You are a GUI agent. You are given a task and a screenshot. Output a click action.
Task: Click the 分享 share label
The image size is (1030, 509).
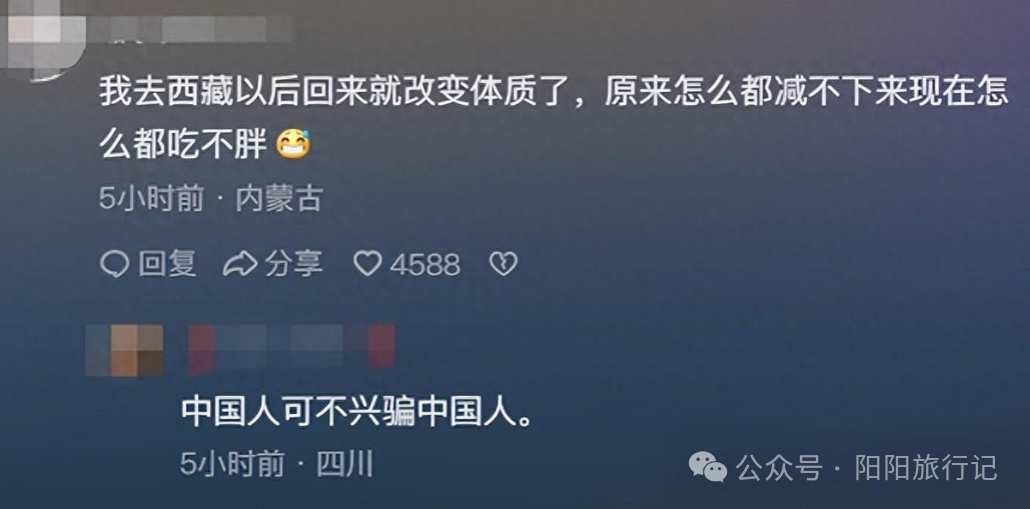(x=294, y=264)
